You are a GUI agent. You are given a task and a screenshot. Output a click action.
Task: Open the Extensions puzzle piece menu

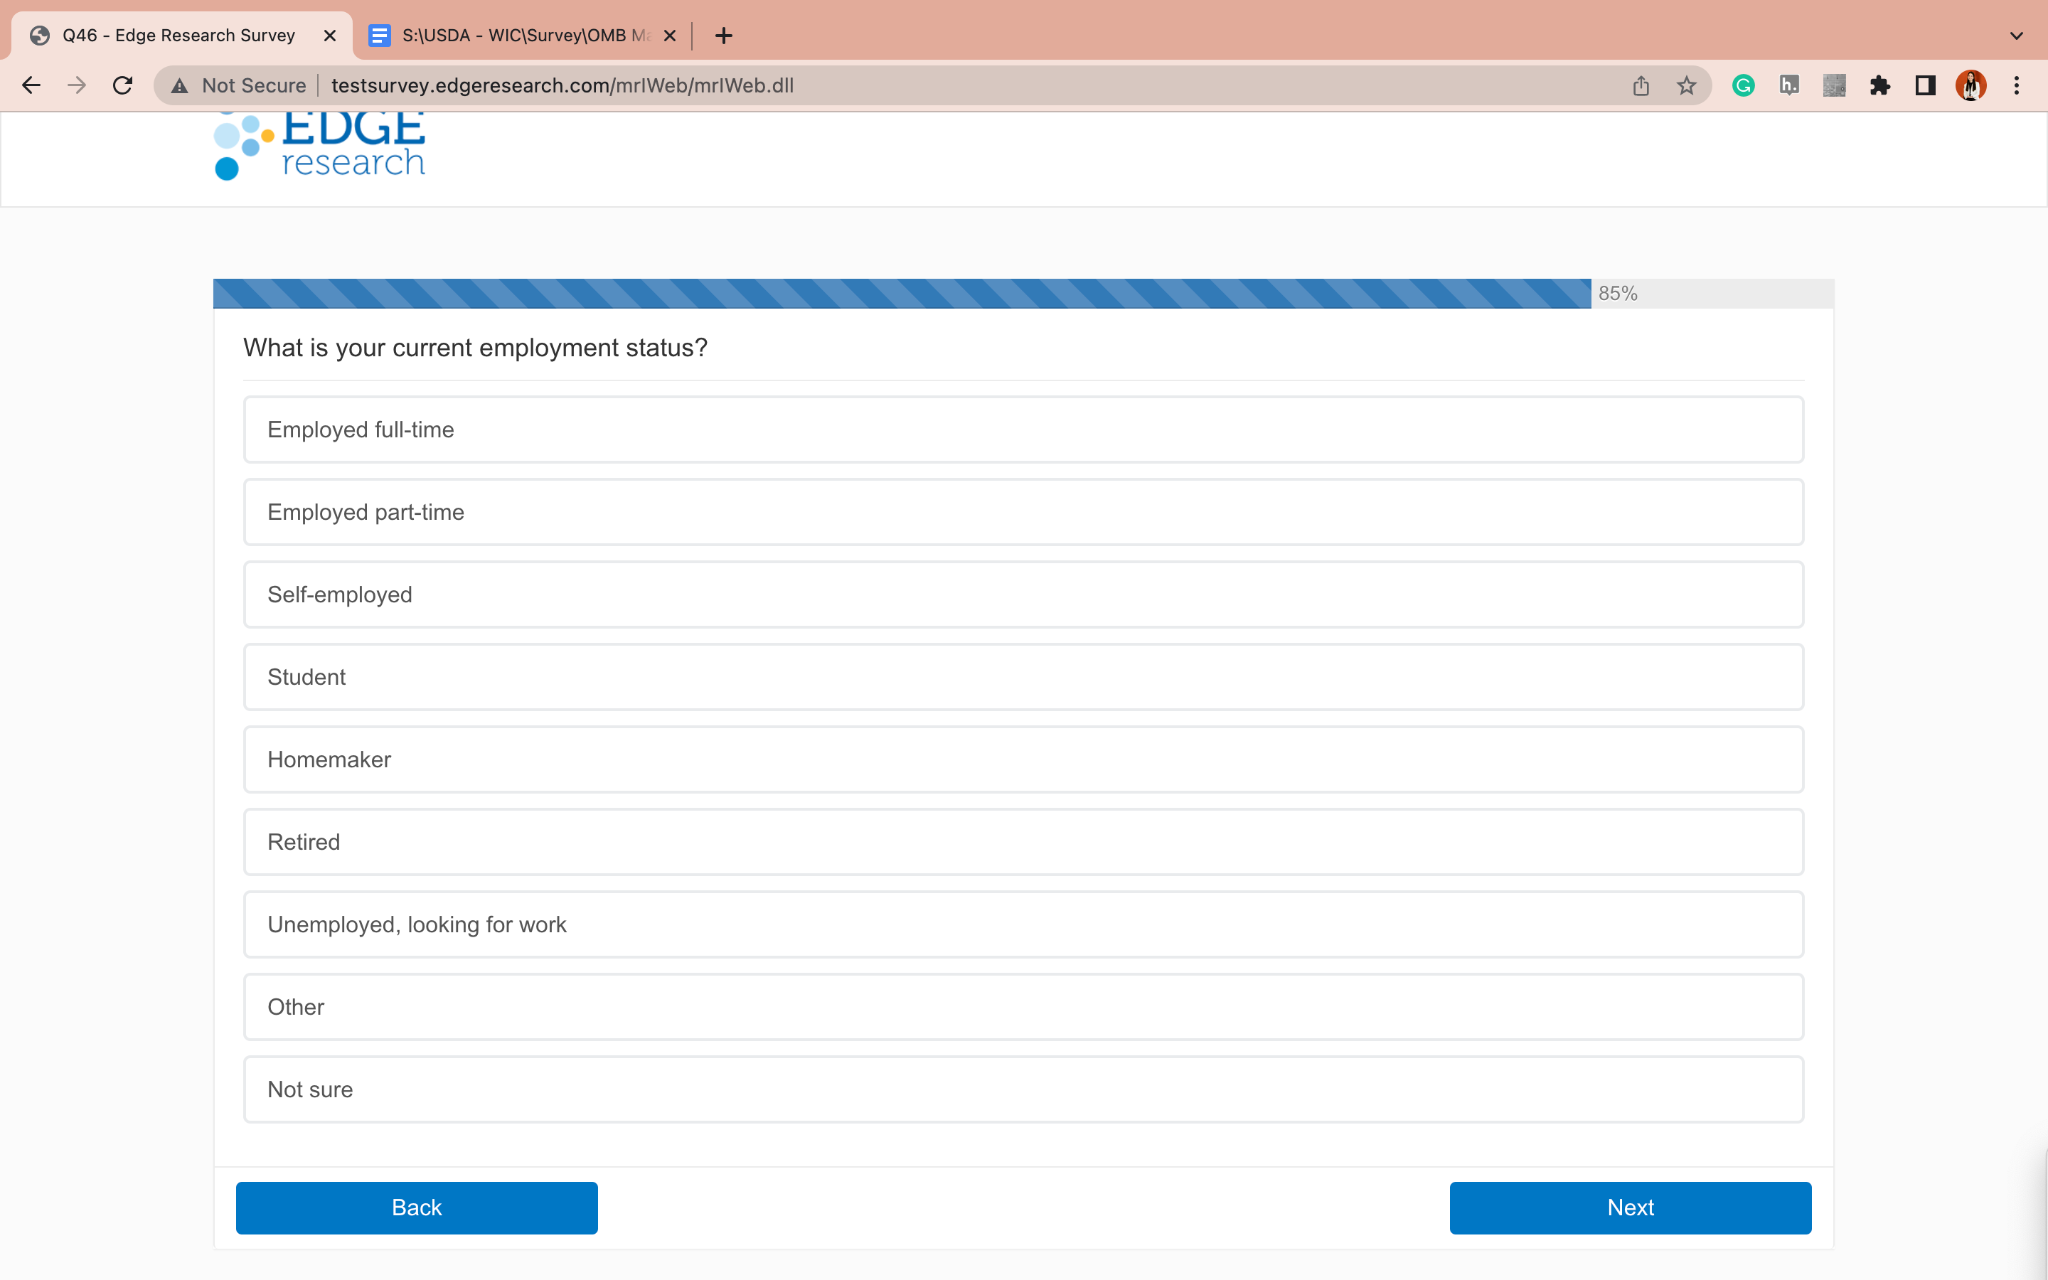(x=1880, y=85)
